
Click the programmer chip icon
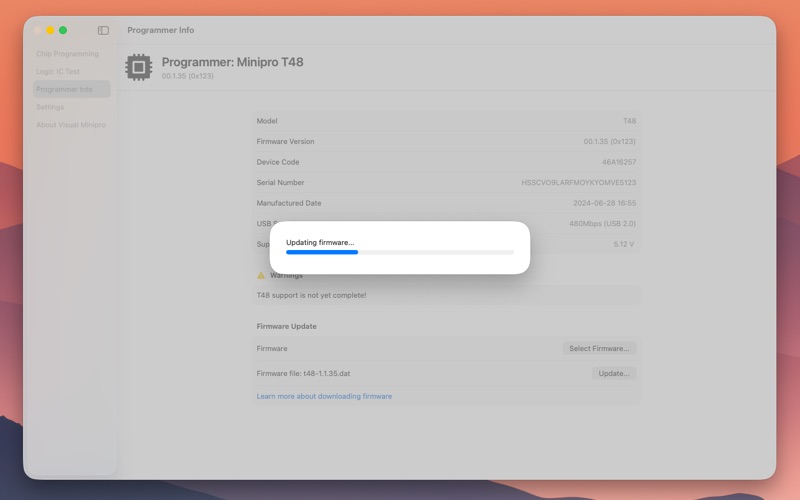click(139, 67)
